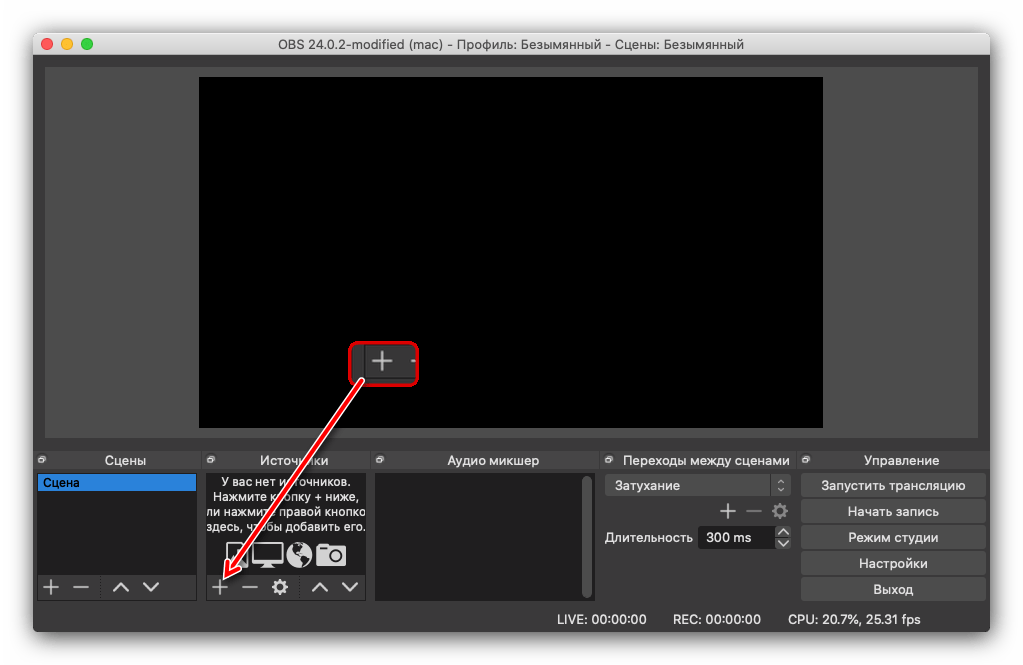This screenshot has height=665, width=1023.
Task: Click Начать запись button
Action: 893,512
